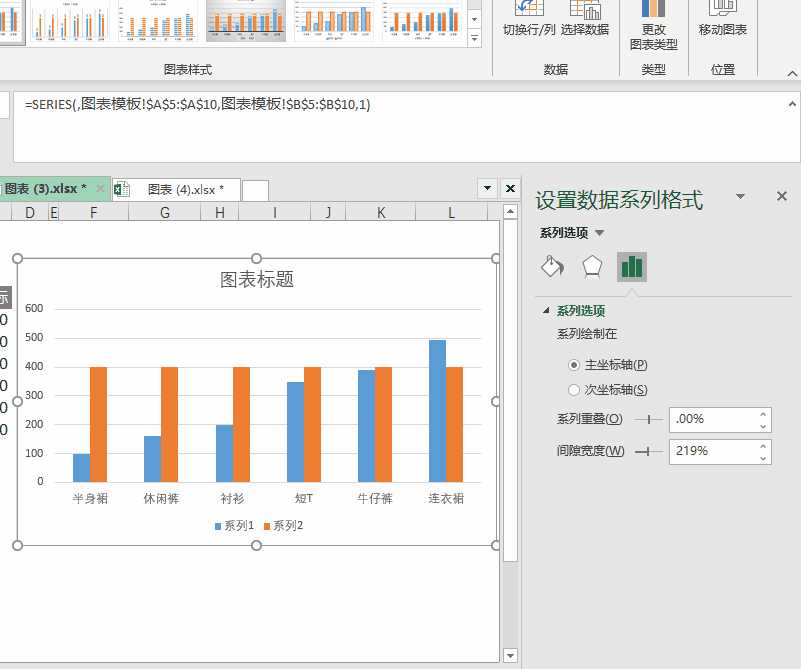Expand the 系列选项 dropdown under pane title
Screen dimensions: 801x669
600,233
